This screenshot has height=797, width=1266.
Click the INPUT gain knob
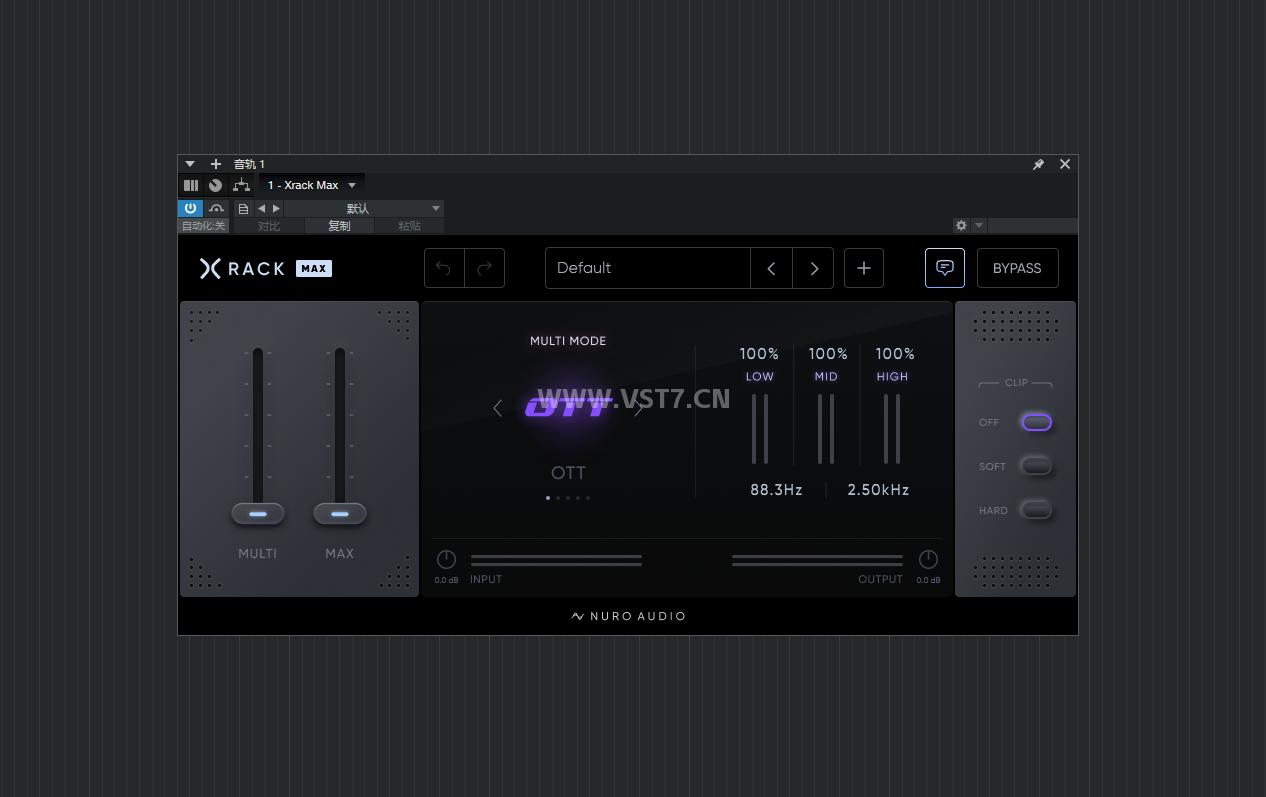[446, 560]
